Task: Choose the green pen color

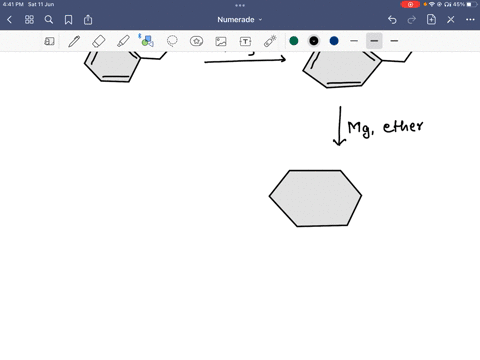Action: point(294,41)
